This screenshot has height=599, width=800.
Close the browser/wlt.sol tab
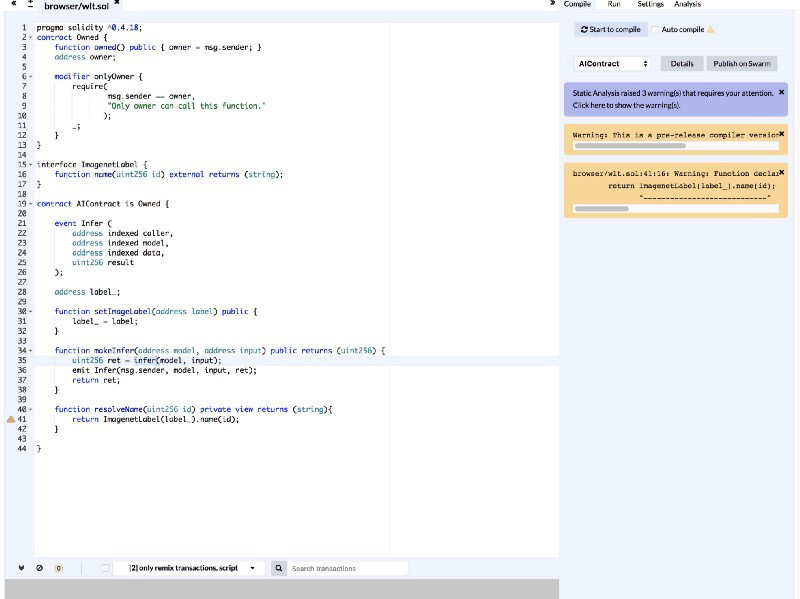click(x=117, y=3)
